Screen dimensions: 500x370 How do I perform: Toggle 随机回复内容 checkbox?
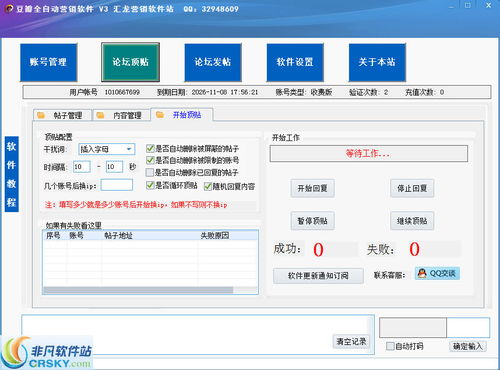point(208,186)
